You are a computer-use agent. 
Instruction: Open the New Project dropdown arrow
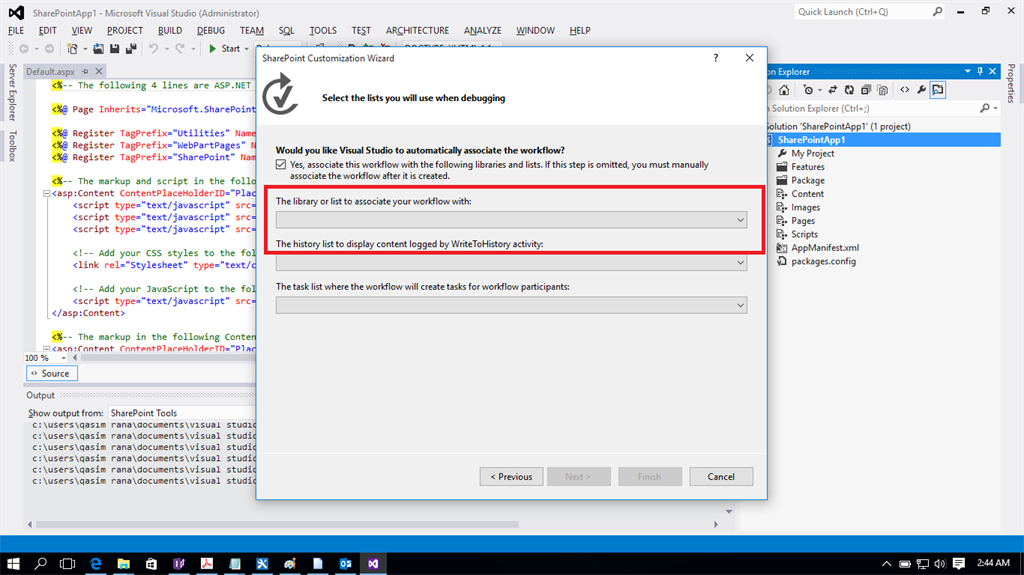click(85, 49)
